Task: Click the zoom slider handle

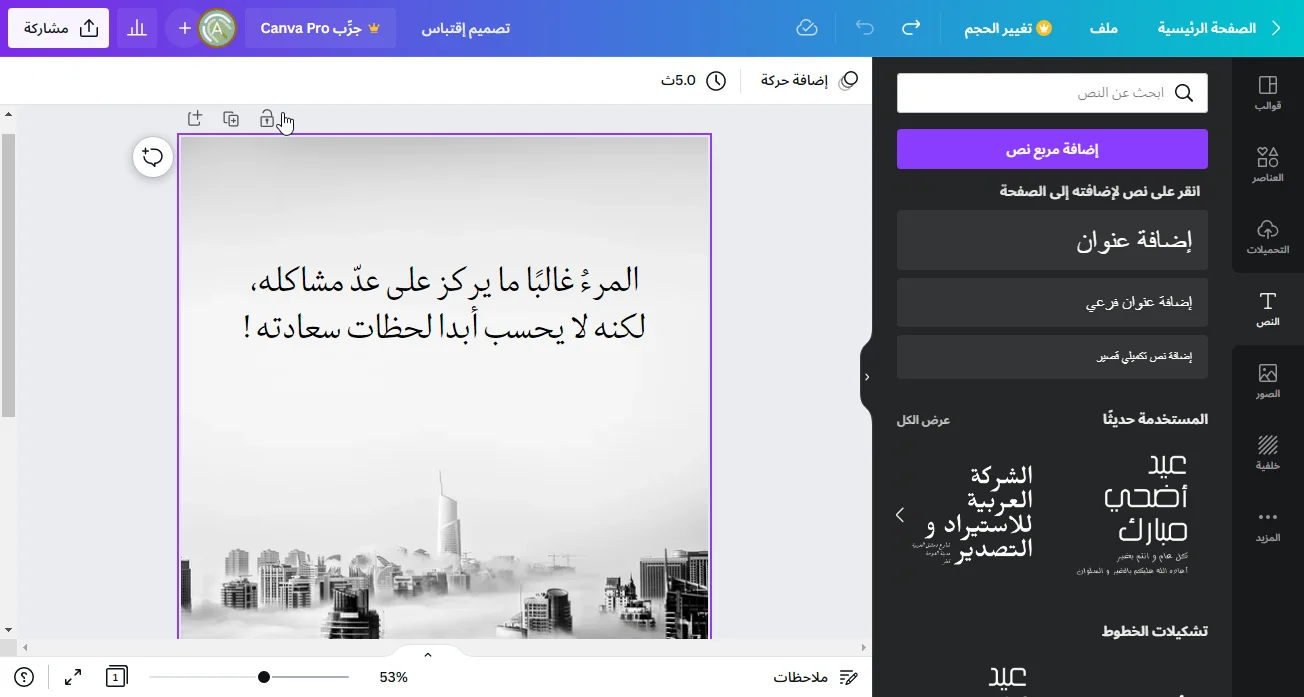Action: point(264,677)
